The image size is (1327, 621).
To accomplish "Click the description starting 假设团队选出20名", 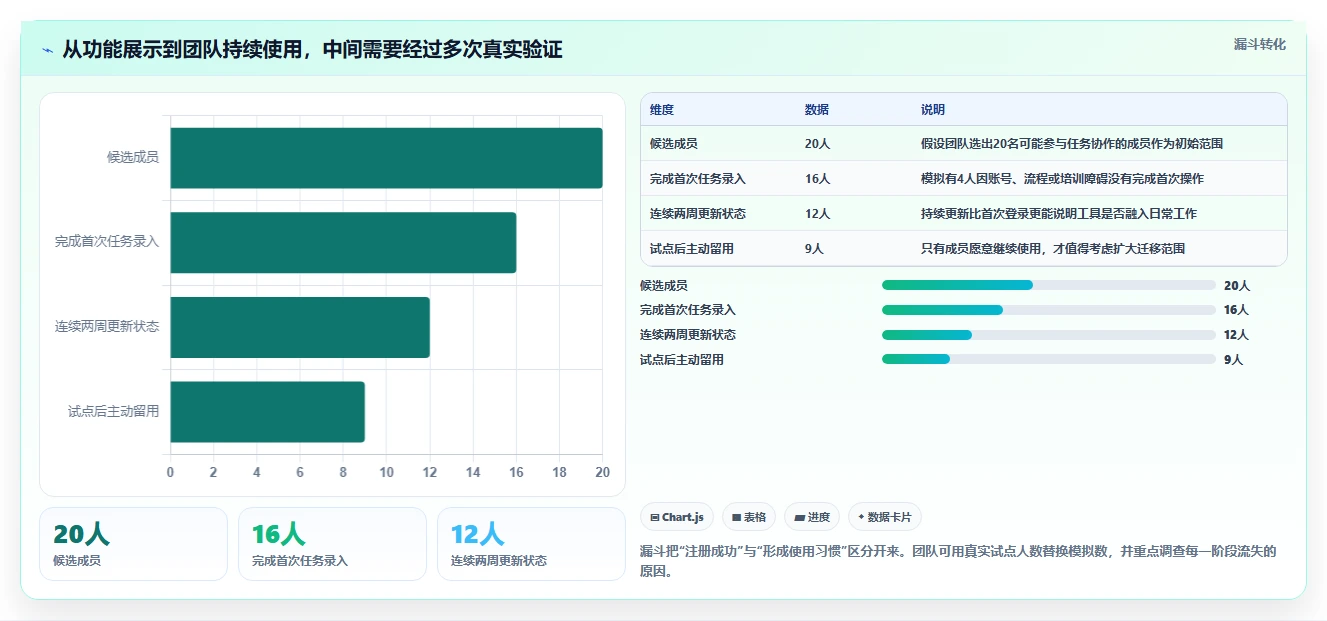I will [1072, 144].
